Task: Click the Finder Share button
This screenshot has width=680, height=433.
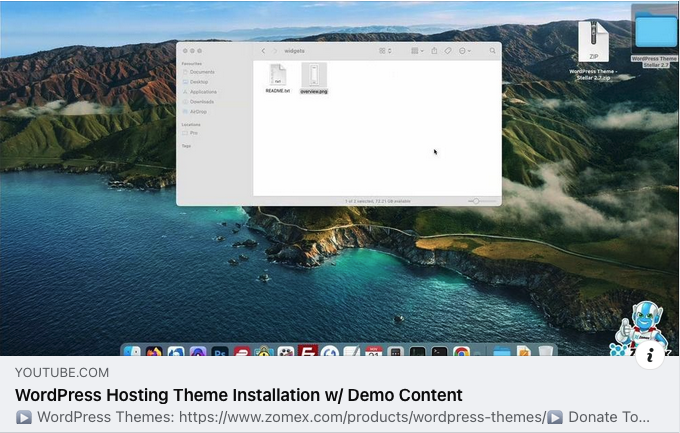Action: point(434,51)
